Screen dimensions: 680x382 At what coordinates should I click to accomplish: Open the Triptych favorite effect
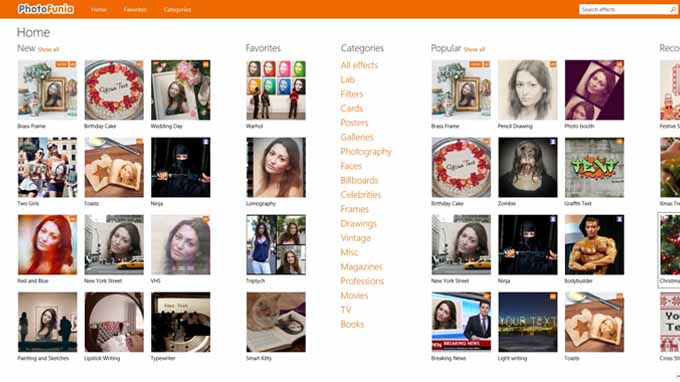276,245
